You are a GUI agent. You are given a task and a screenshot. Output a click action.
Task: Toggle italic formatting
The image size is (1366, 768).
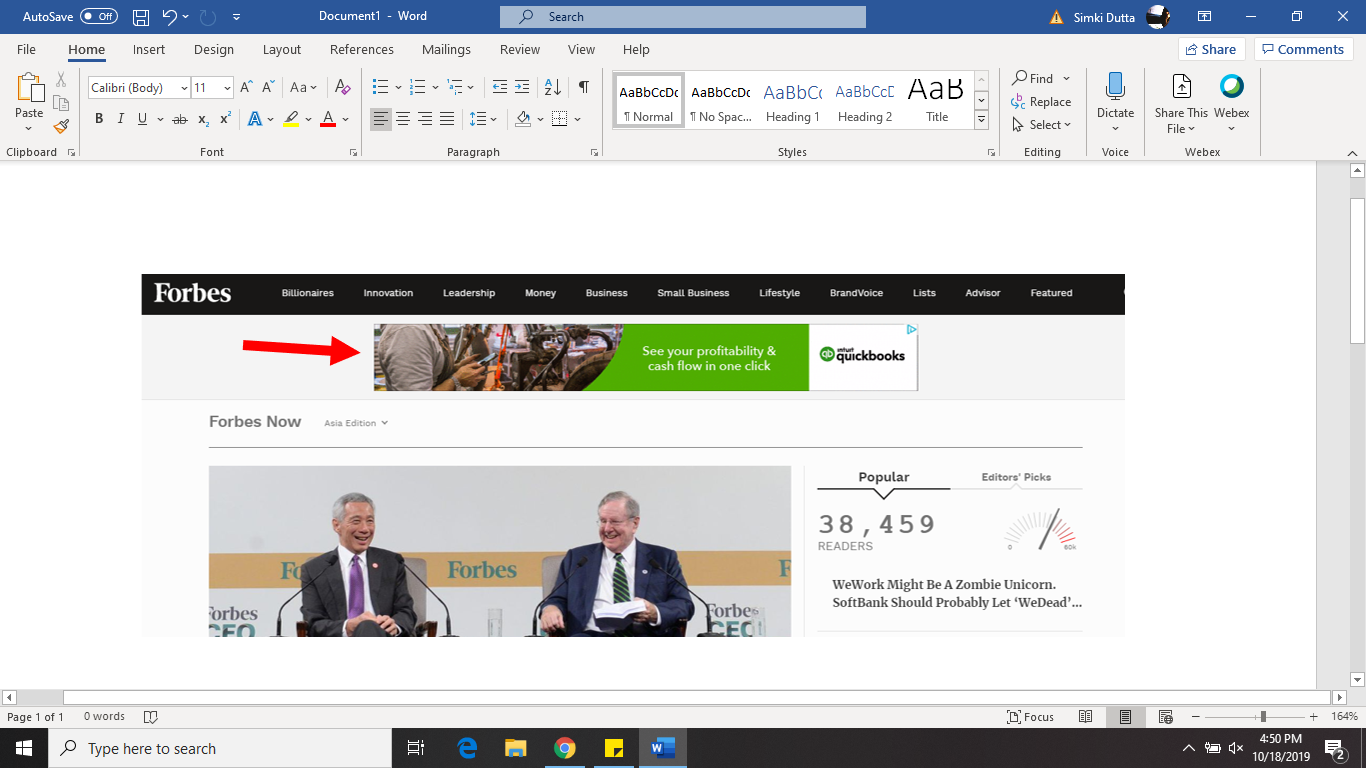click(x=121, y=119)
